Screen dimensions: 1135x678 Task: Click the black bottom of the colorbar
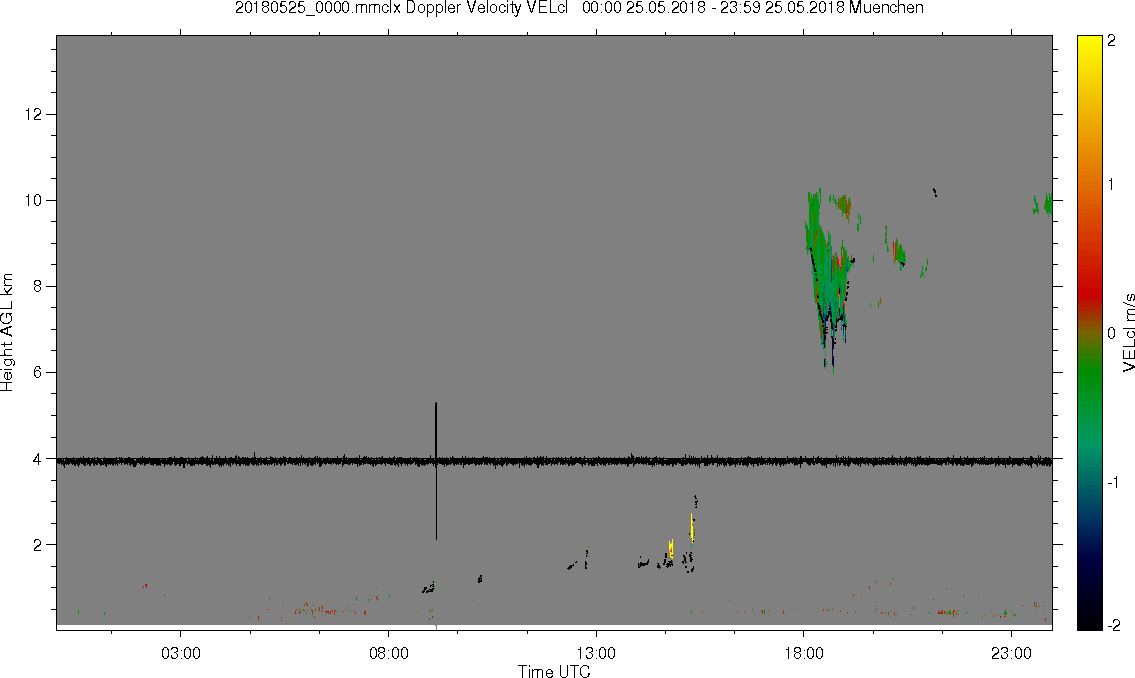click(1089, 621)
